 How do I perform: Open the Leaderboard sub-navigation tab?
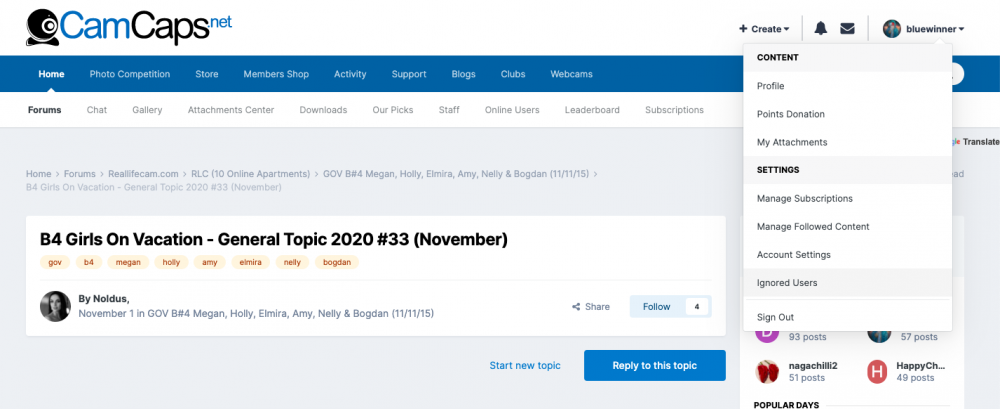pos(592,110)
